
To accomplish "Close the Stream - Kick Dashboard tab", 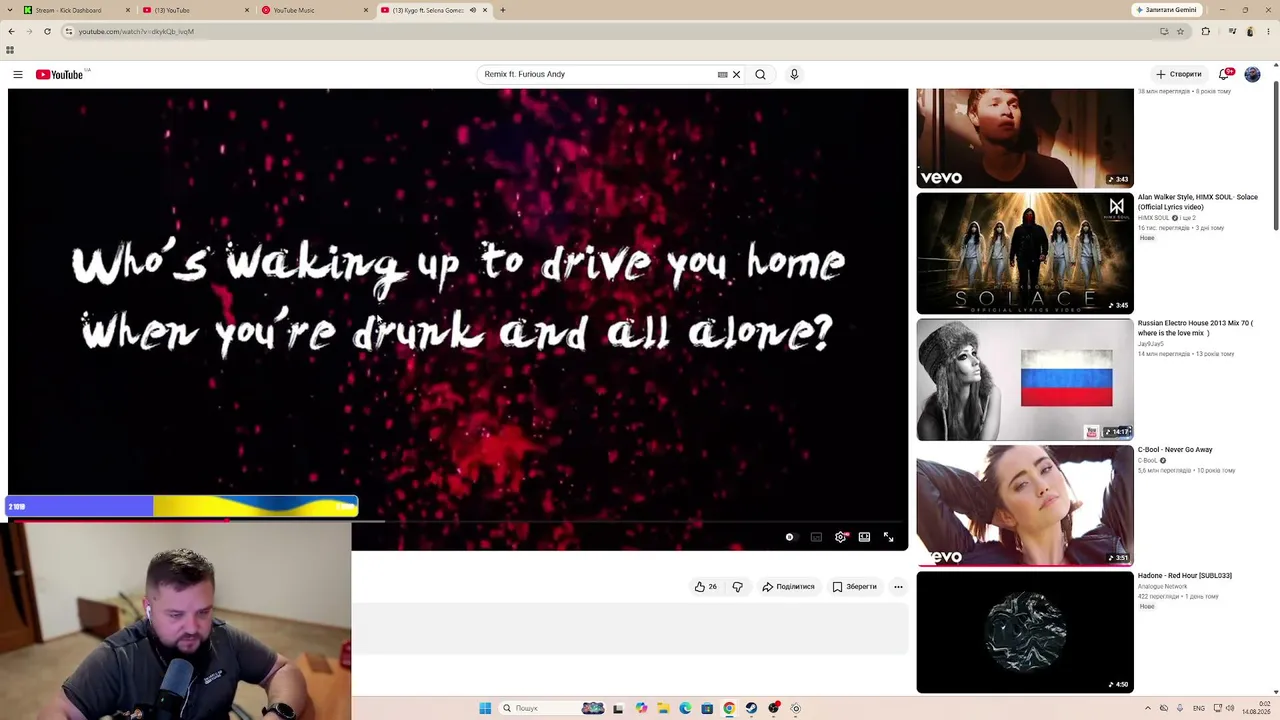I will pos(127,10).
